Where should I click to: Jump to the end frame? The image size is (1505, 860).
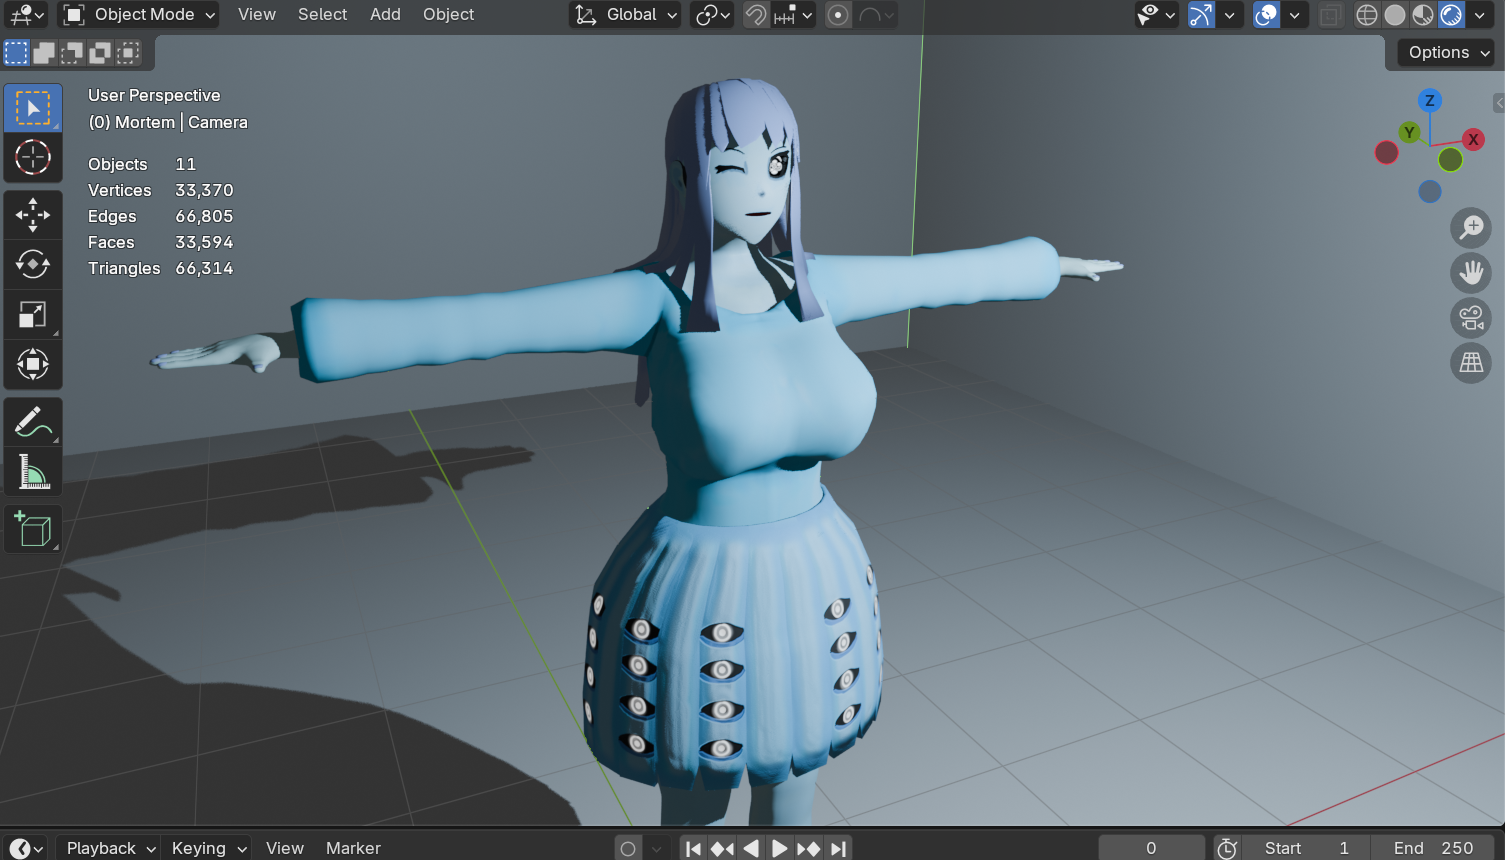(838, 848)
